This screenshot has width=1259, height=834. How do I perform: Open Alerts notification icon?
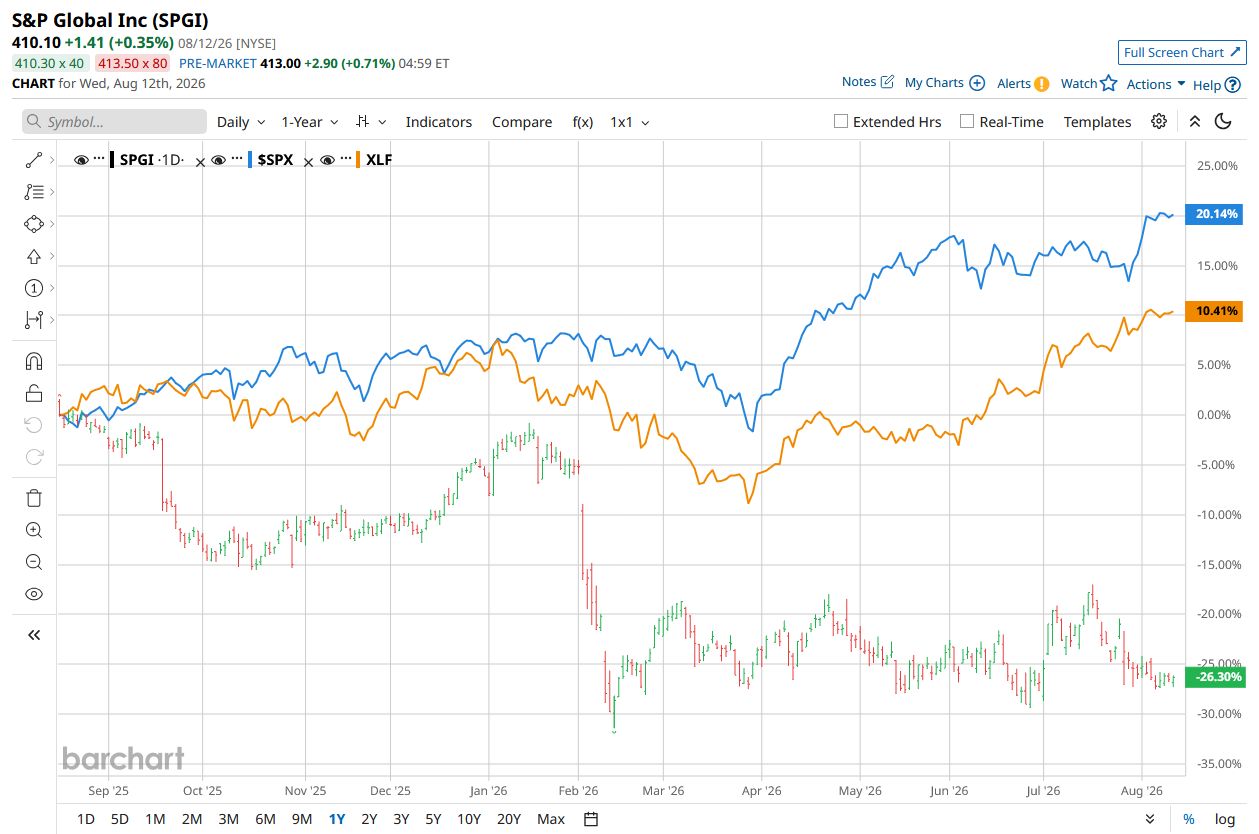[x=1041, y=84]
